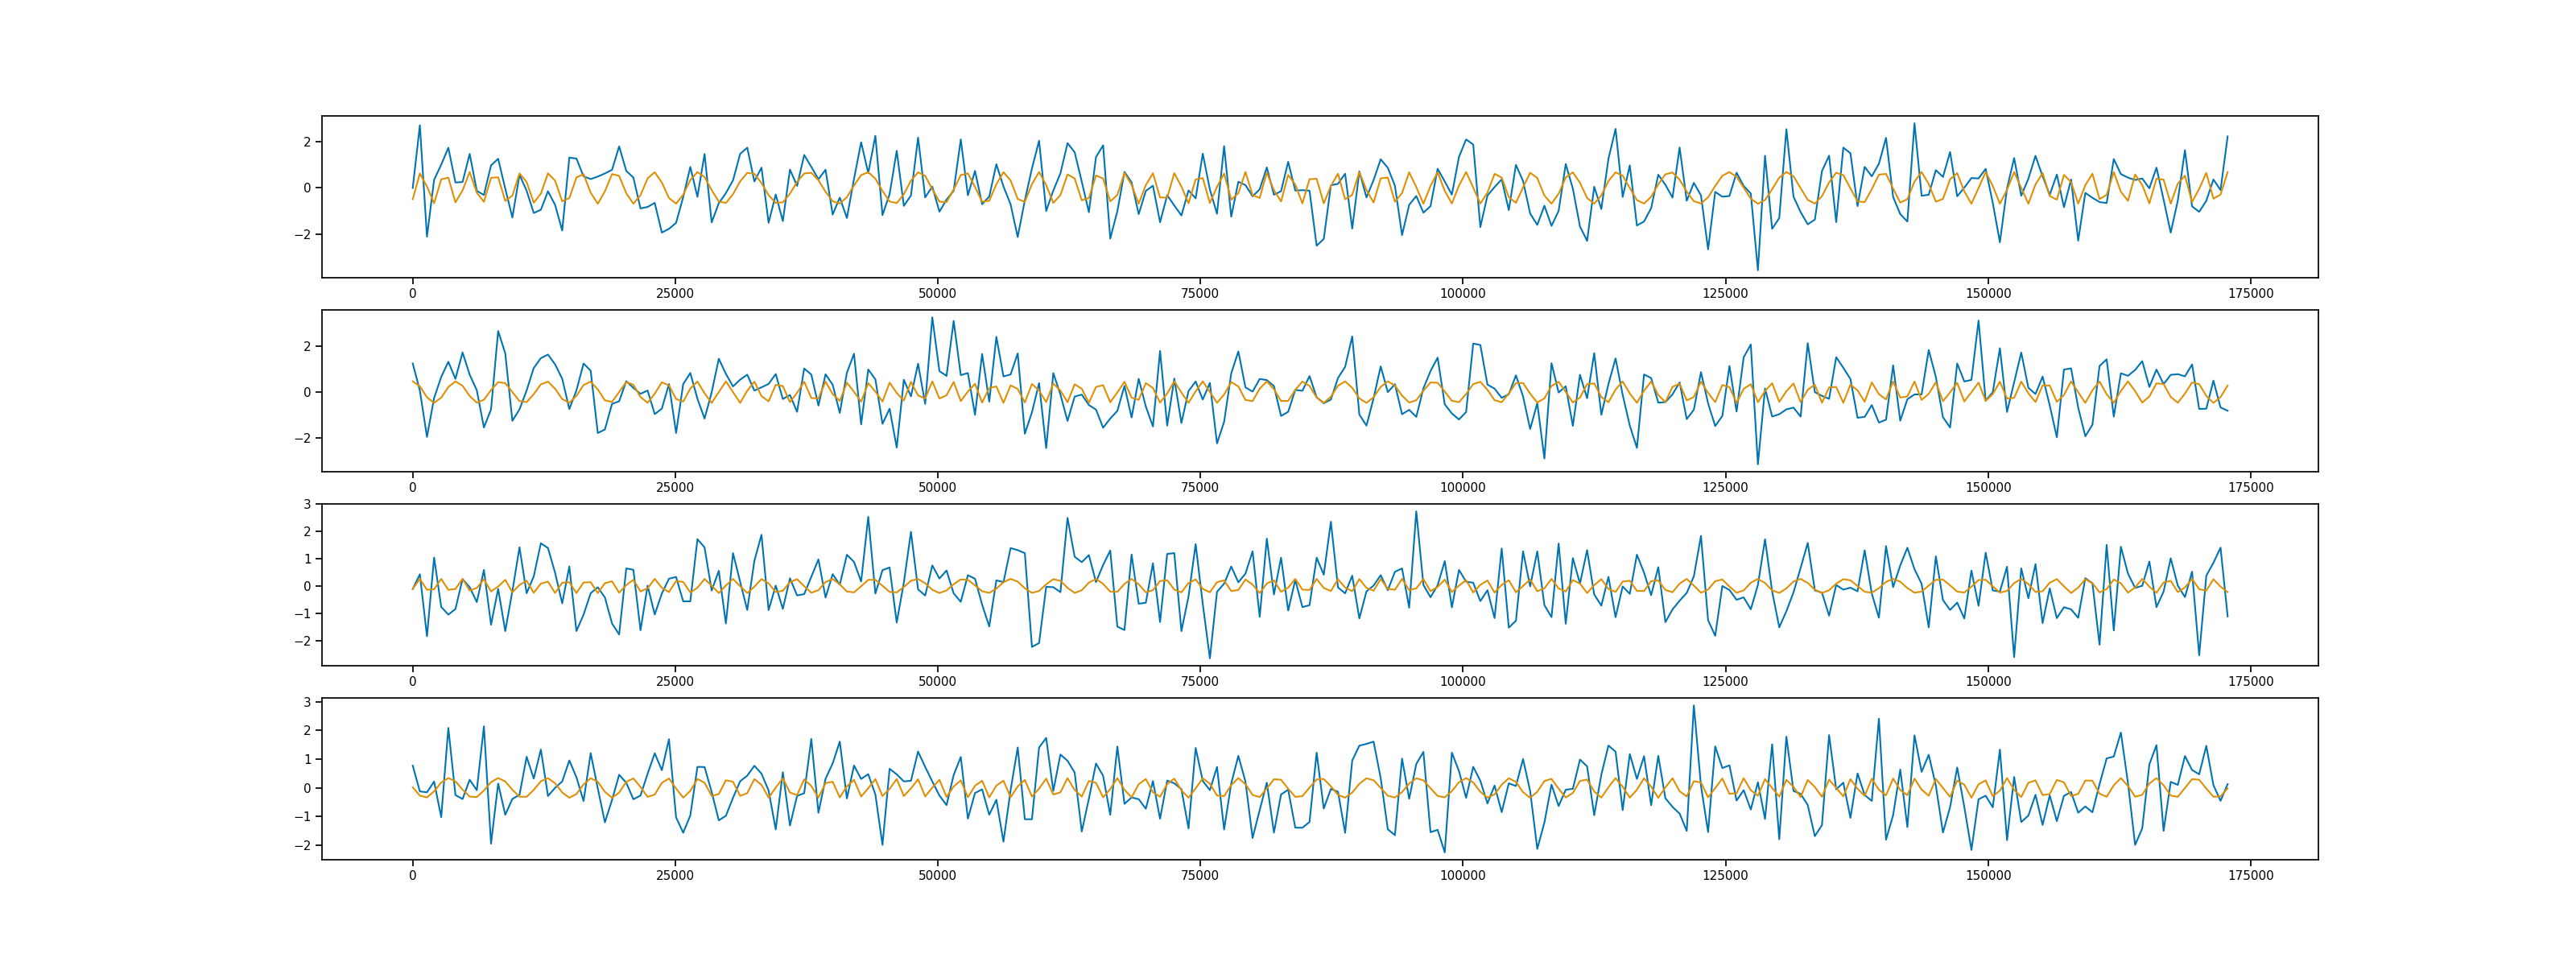
Task: Click the 2 y-axis label of top subplot
Action: (307, 142)
